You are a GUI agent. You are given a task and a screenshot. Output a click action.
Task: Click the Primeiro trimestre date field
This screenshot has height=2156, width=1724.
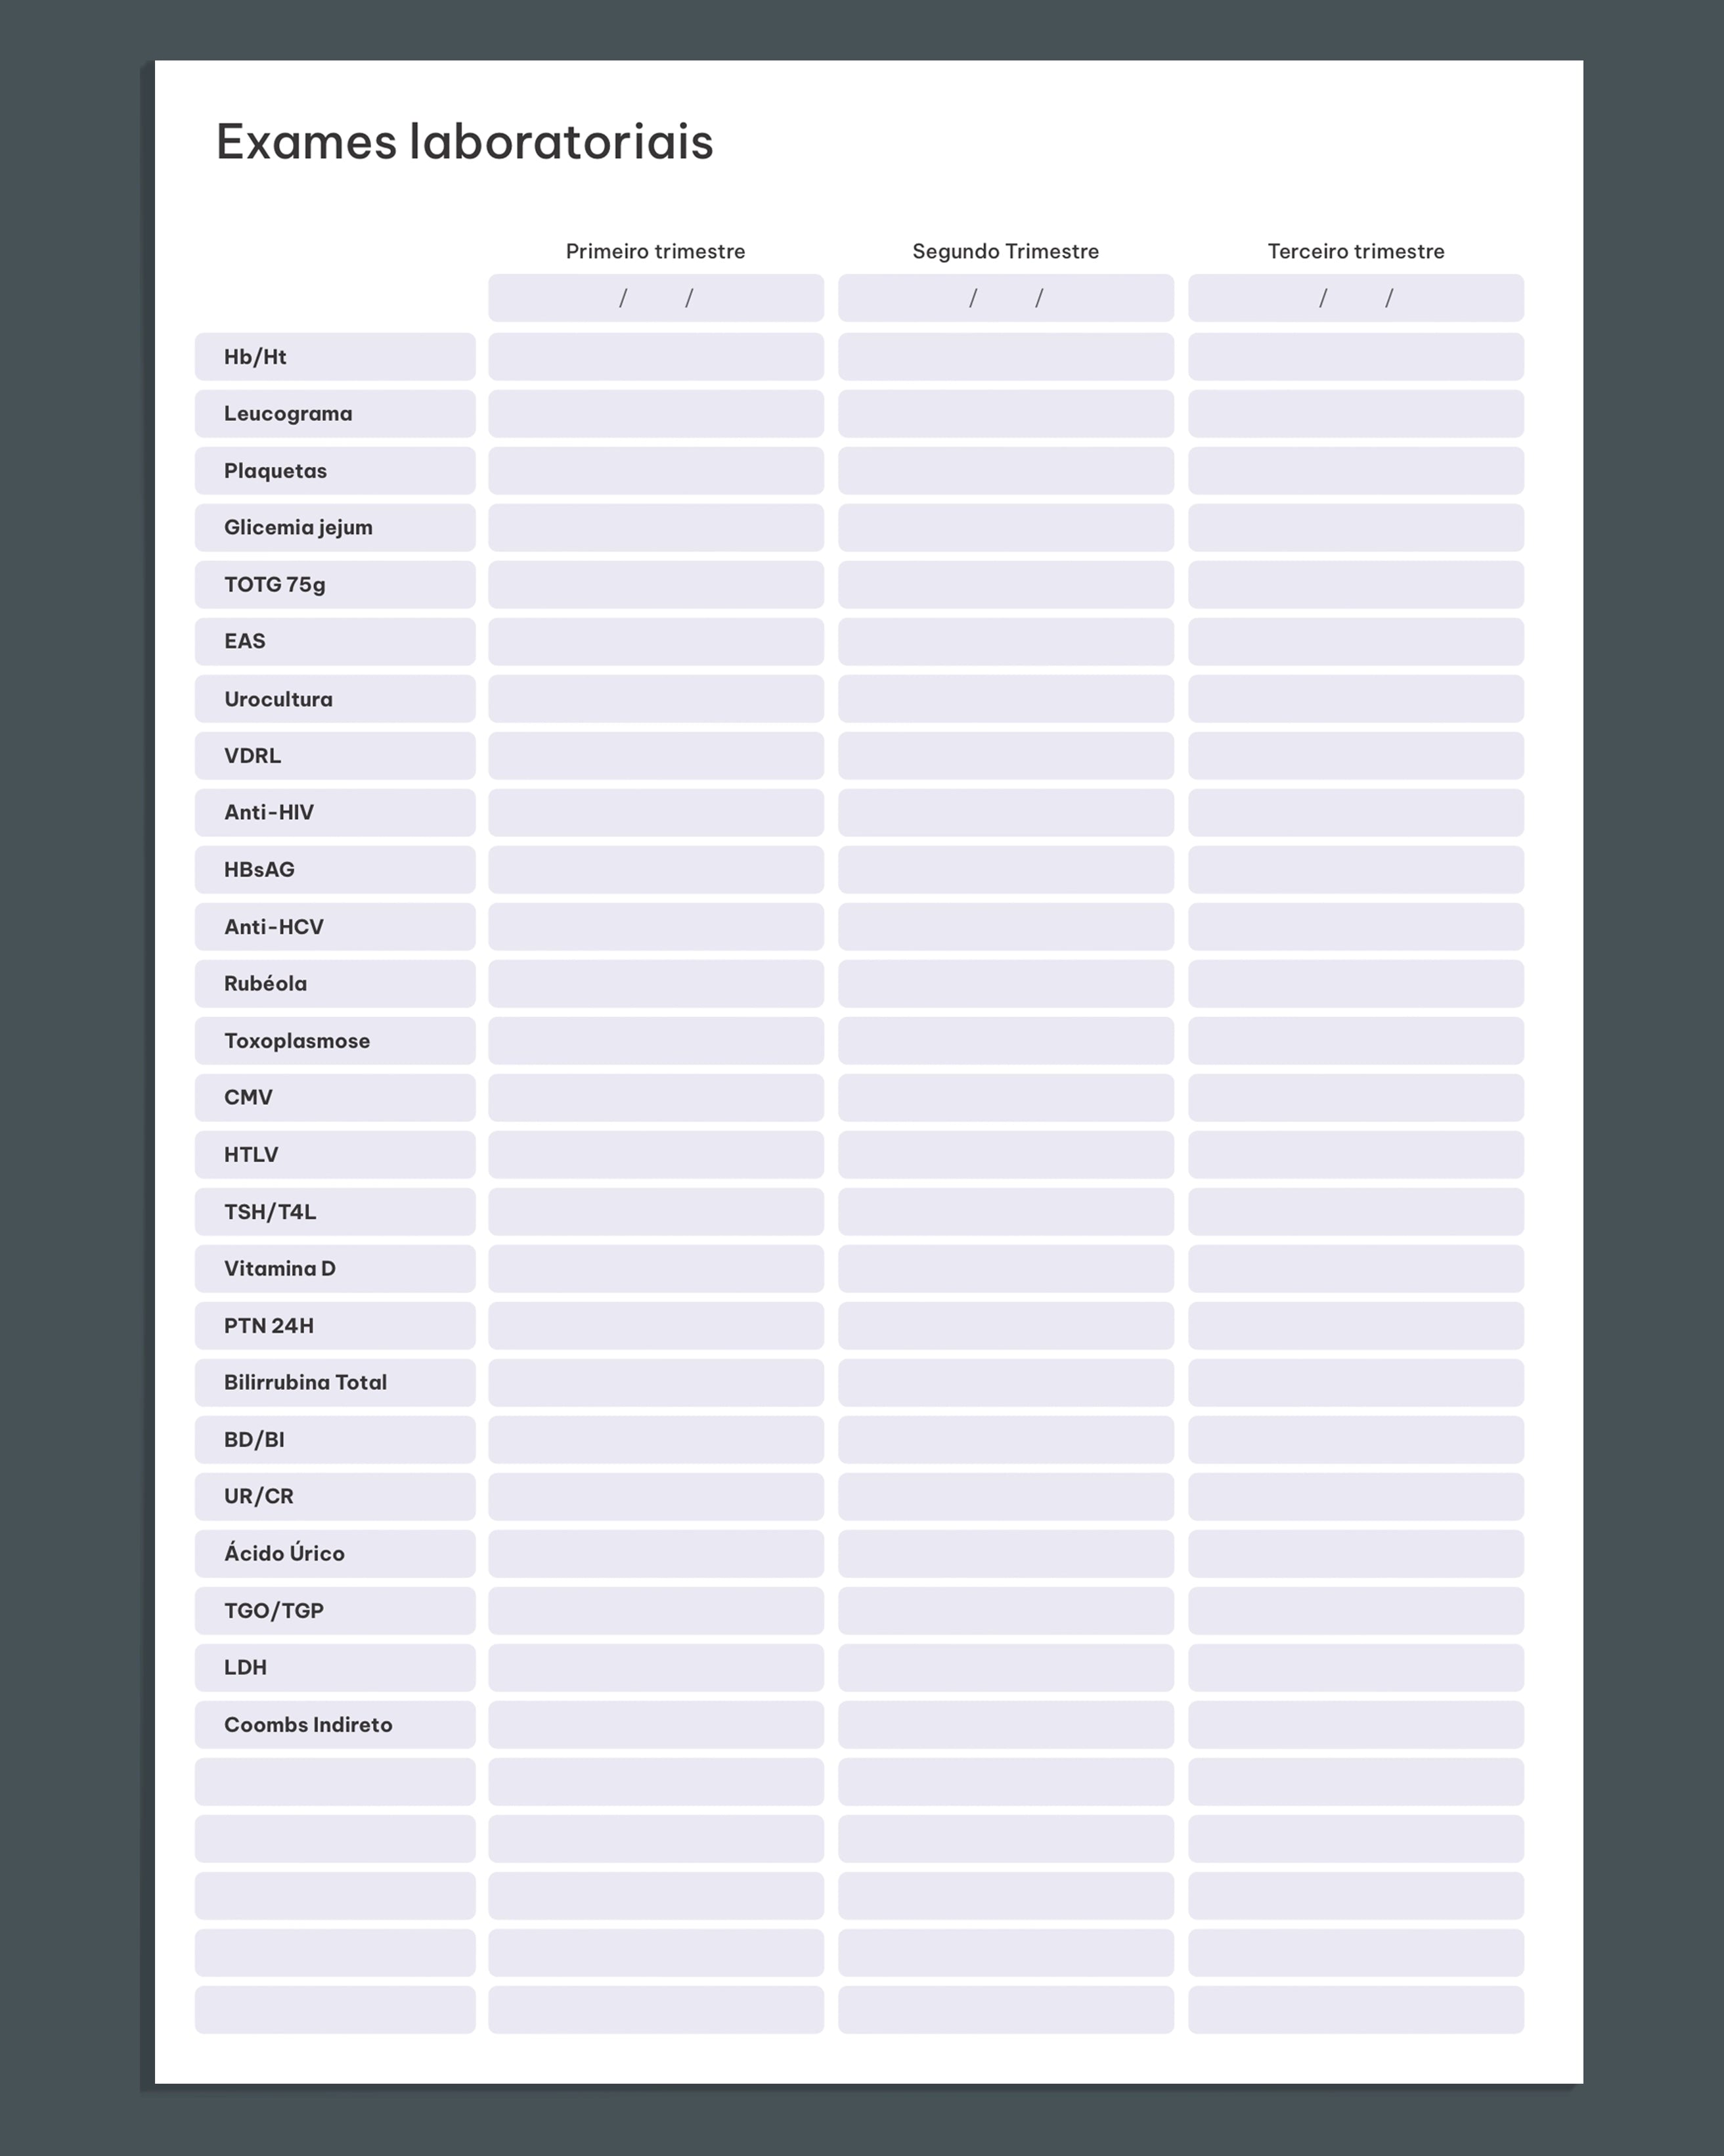[x=656, y=298]
